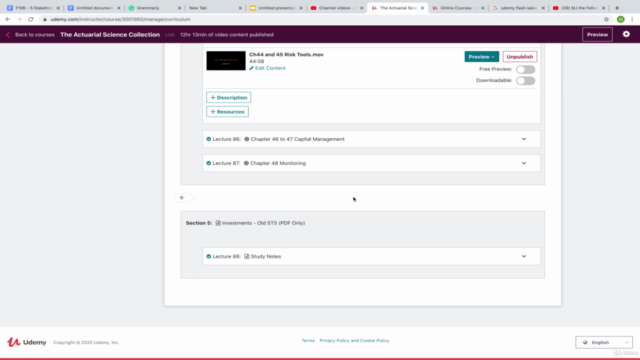
Task: Switch to the Online Courses tab
Action: pyautogui.click(x=459, y=8)
